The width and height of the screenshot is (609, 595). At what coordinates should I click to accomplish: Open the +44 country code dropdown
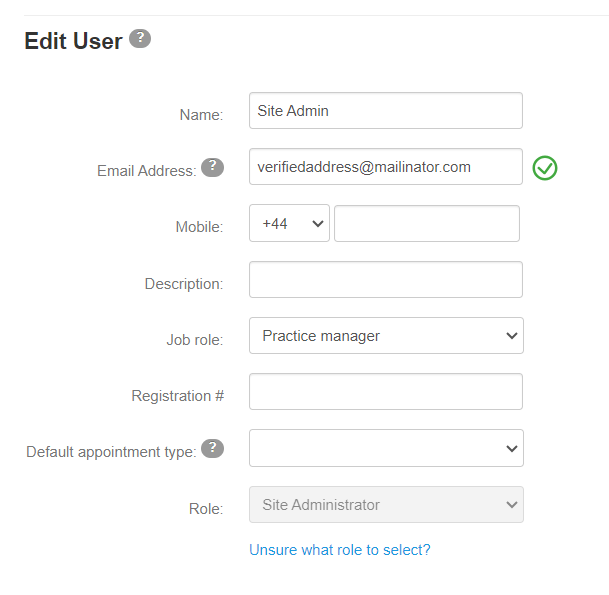coord(289,224)
